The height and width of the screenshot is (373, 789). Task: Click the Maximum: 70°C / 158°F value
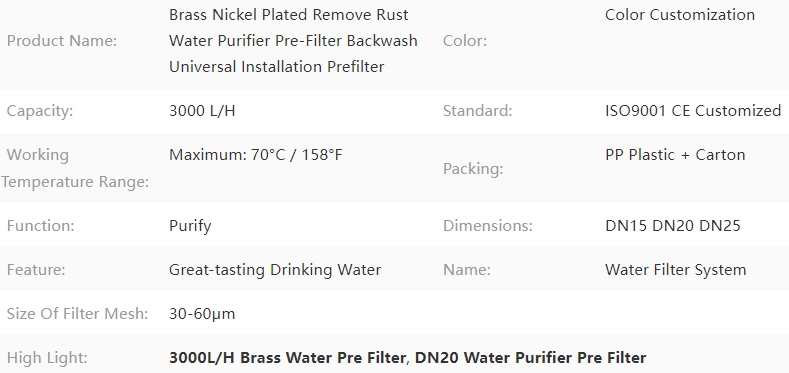pos(256,155)
